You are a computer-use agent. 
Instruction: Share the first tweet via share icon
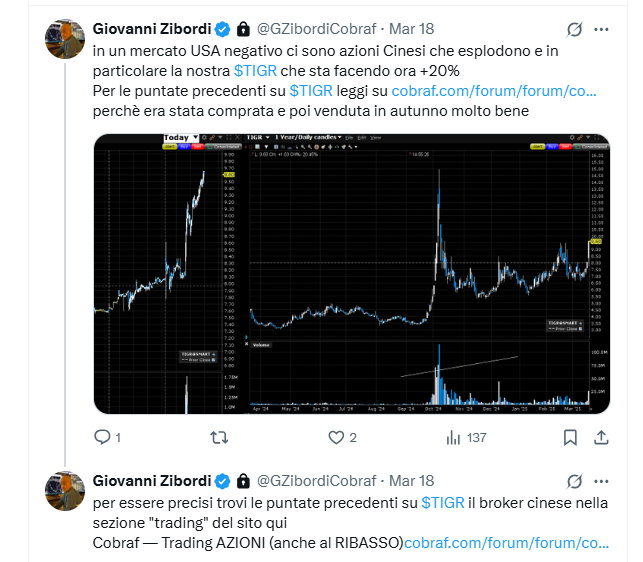[x=601, y=438]
